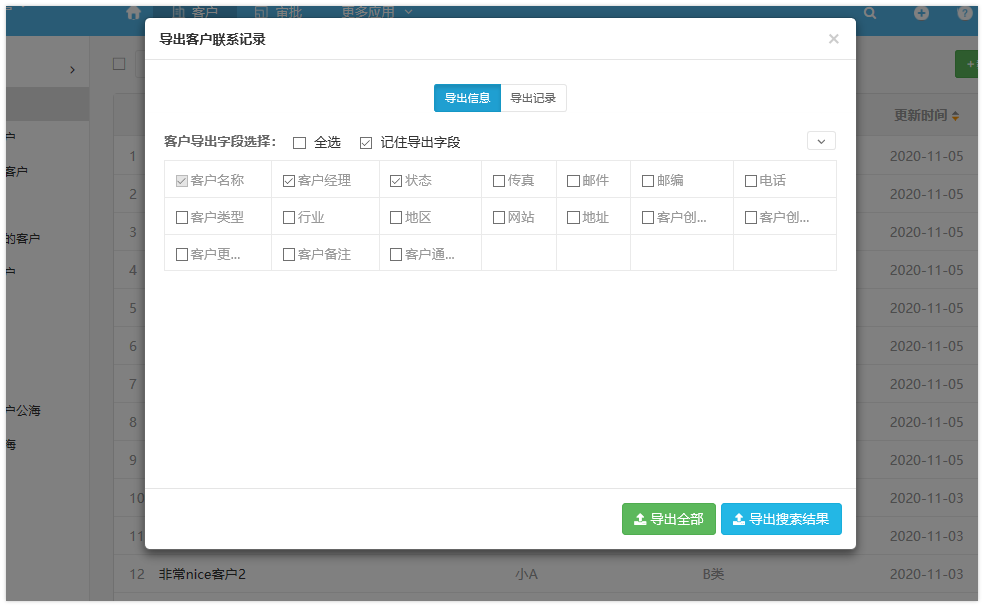
Task: Expand the sidebar chevron arrow
Action: (x=72, y=70)
